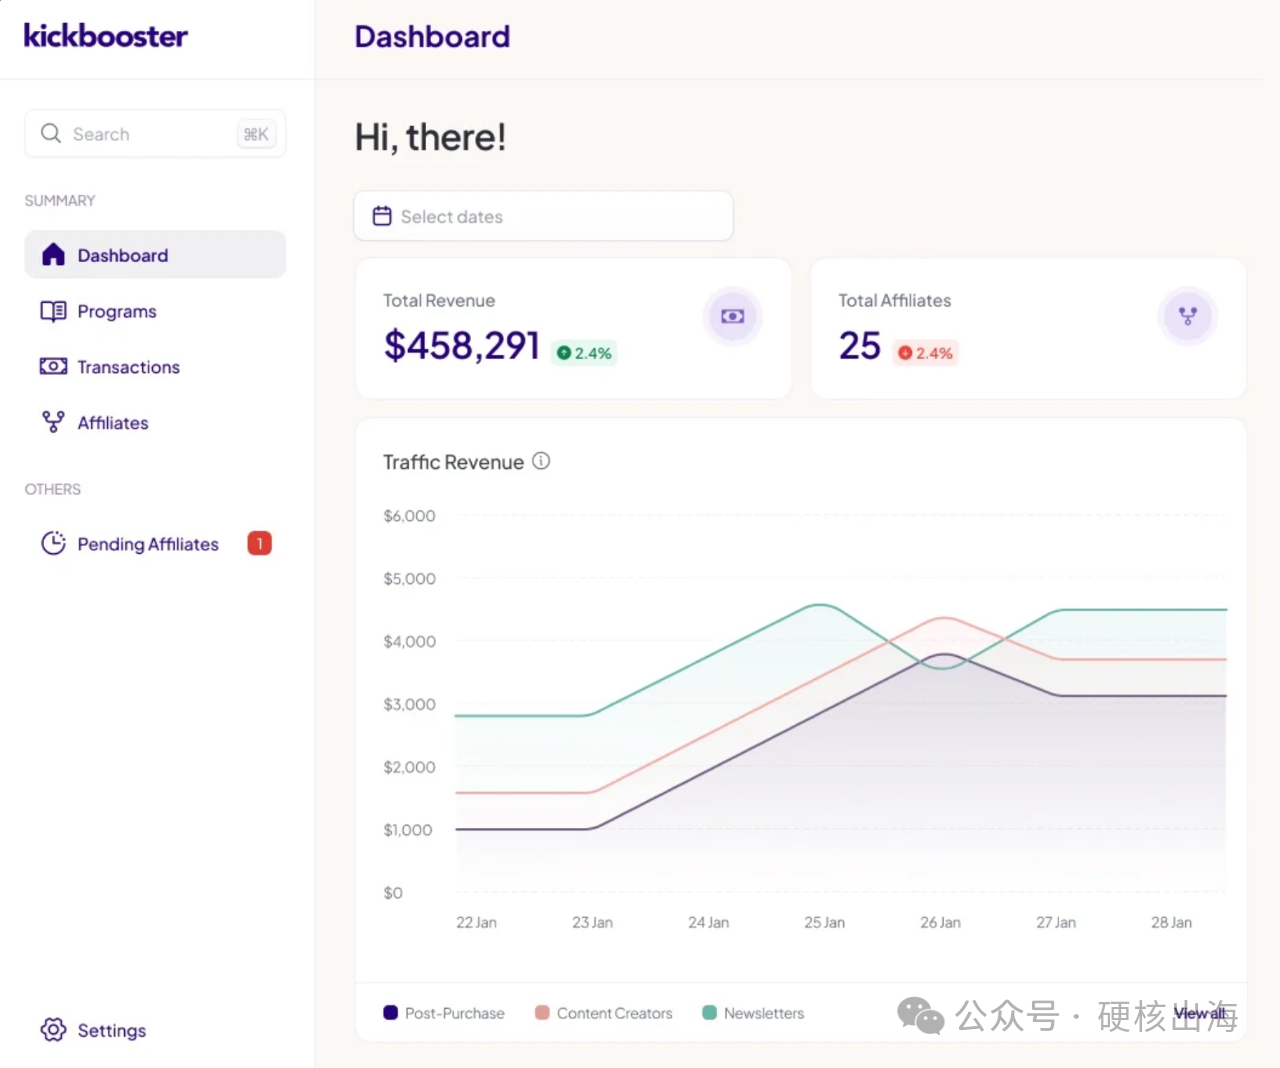Click the calendar icon in Select dates

click(382, 216)
